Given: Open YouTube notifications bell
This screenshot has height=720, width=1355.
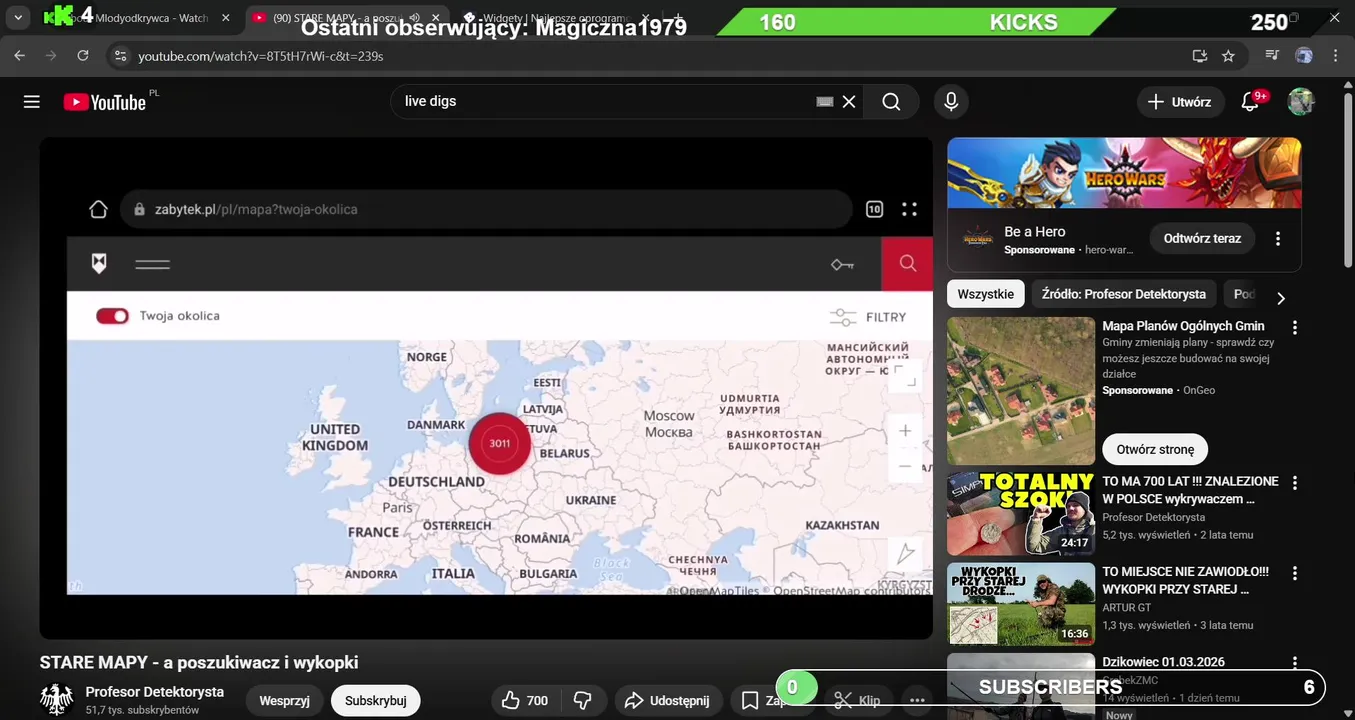Looking at the screenshot, I should tap(1250, 102).
